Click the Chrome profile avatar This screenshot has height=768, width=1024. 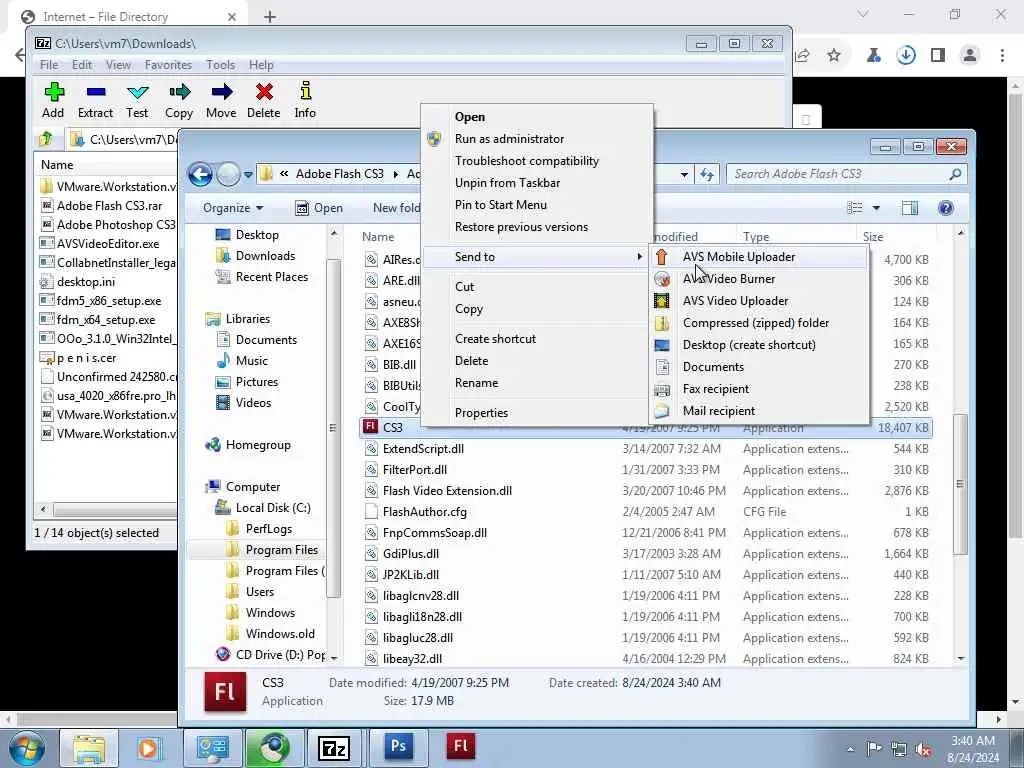pos(970,56)
